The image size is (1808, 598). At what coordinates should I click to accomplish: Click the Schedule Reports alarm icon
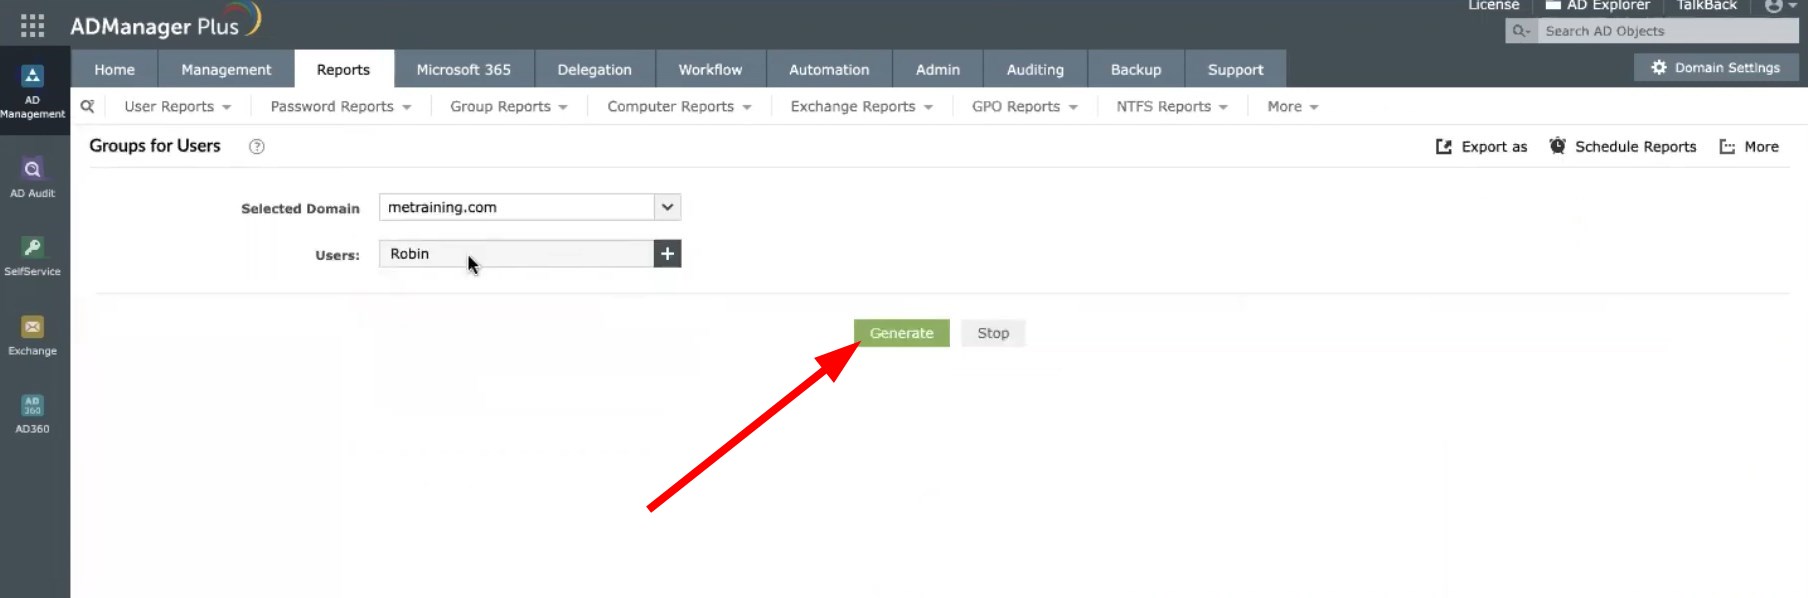pos(1558,146)
